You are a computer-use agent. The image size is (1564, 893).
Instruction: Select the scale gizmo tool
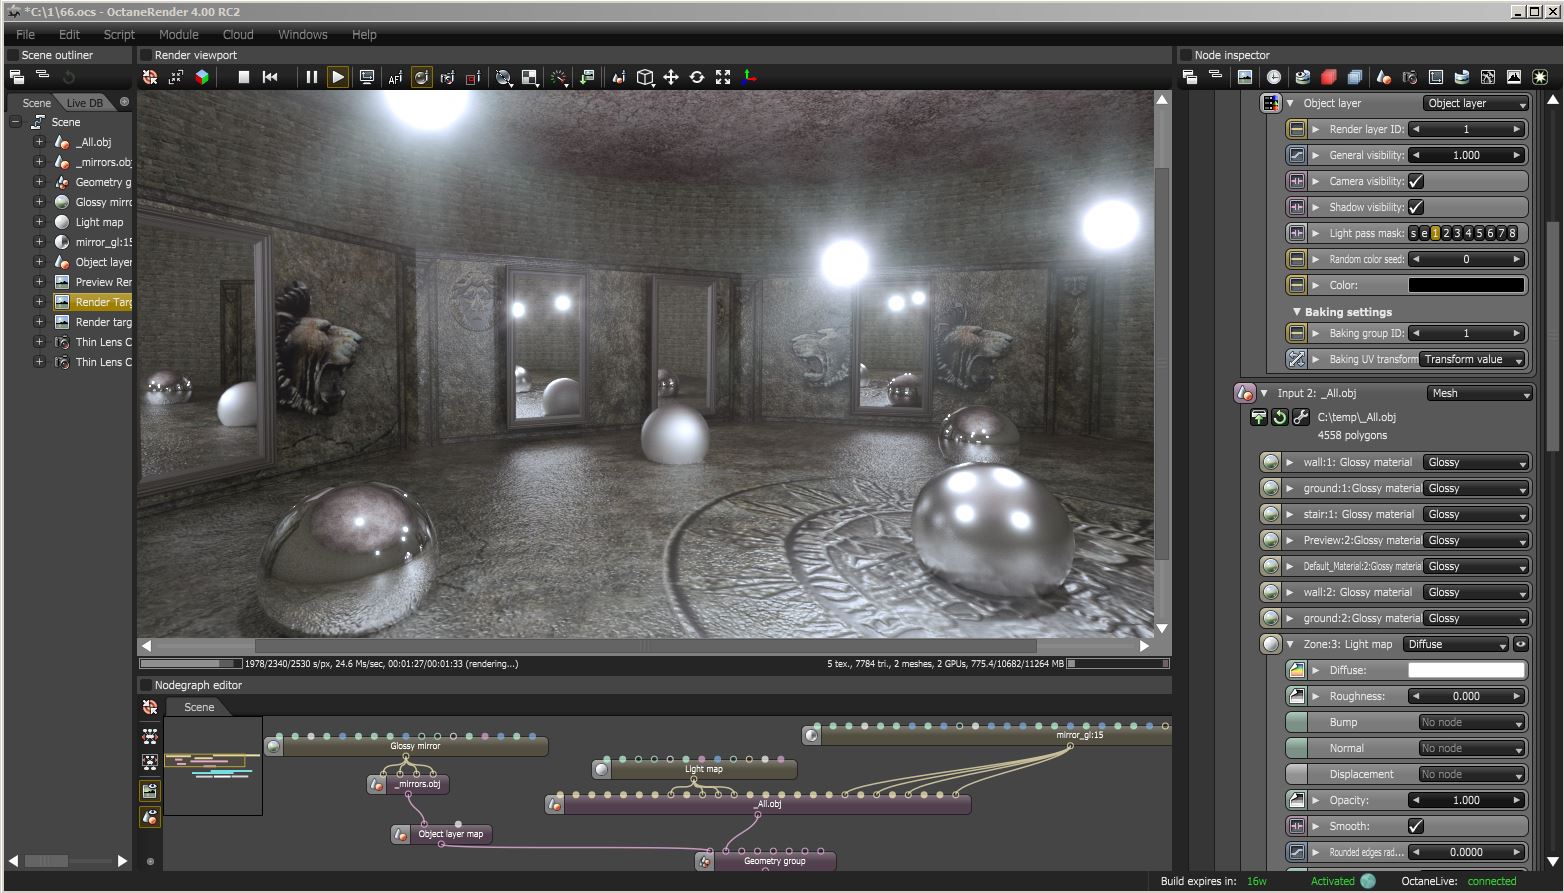(x=723, y=77)
